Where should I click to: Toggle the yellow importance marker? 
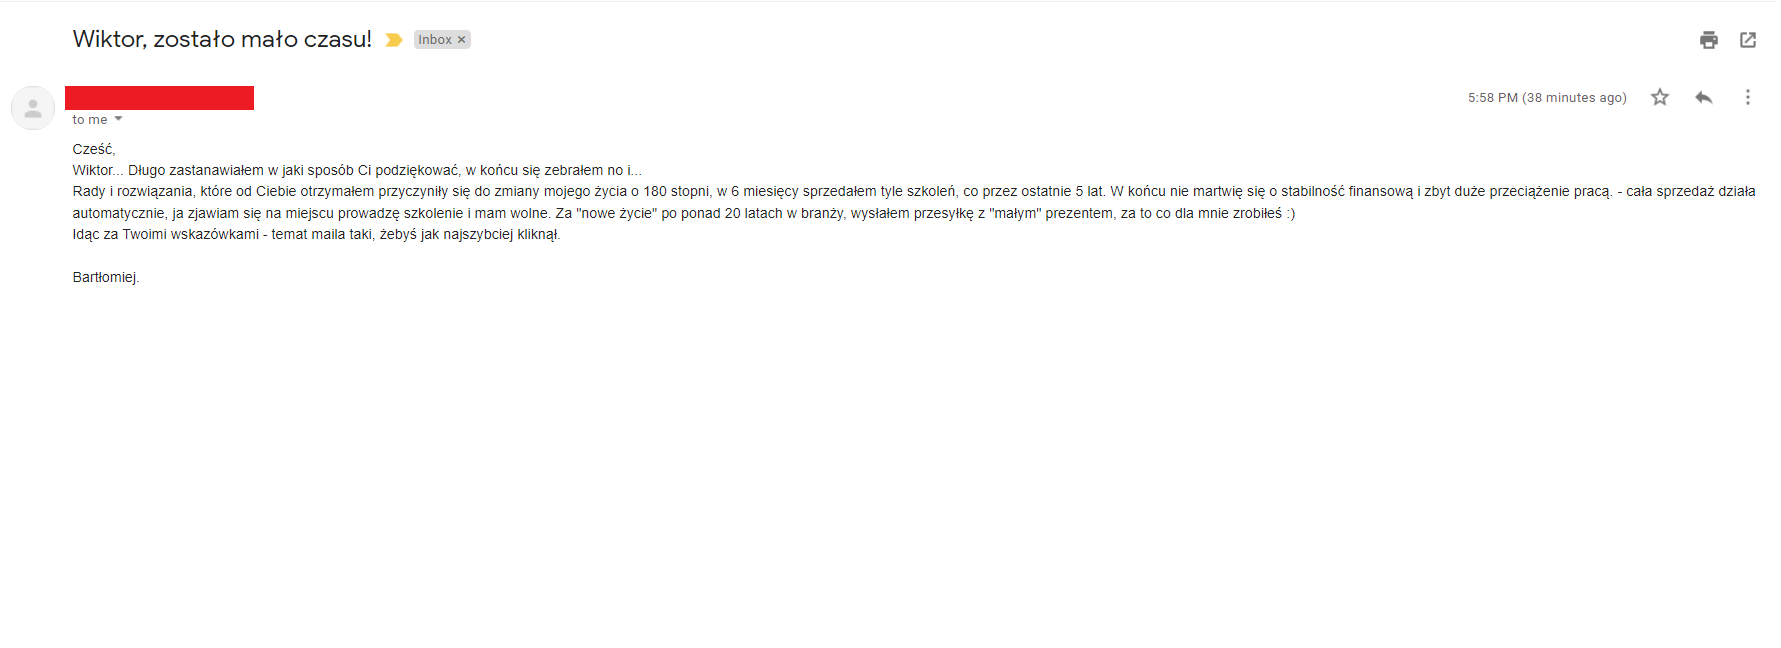(x=394, y=40)
